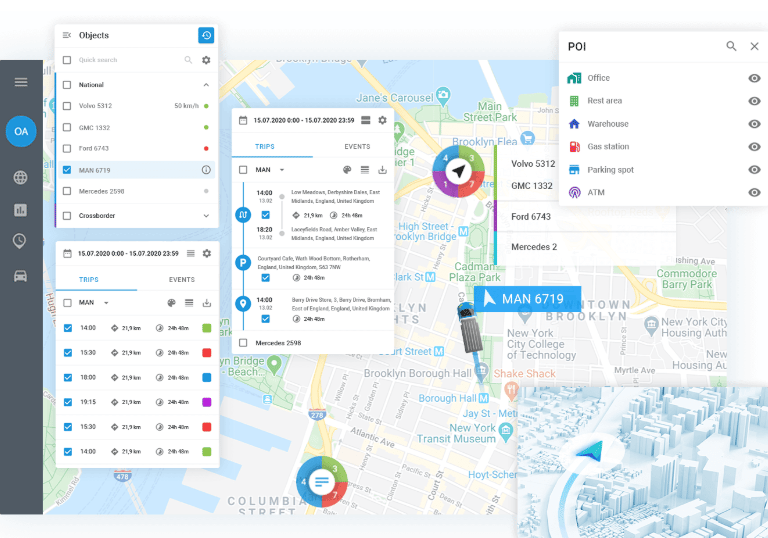Image resolution: width=768 pixels, height=538 pixels.
Task: Hide Office POIs with the eye icon
Action: [754, 78]
